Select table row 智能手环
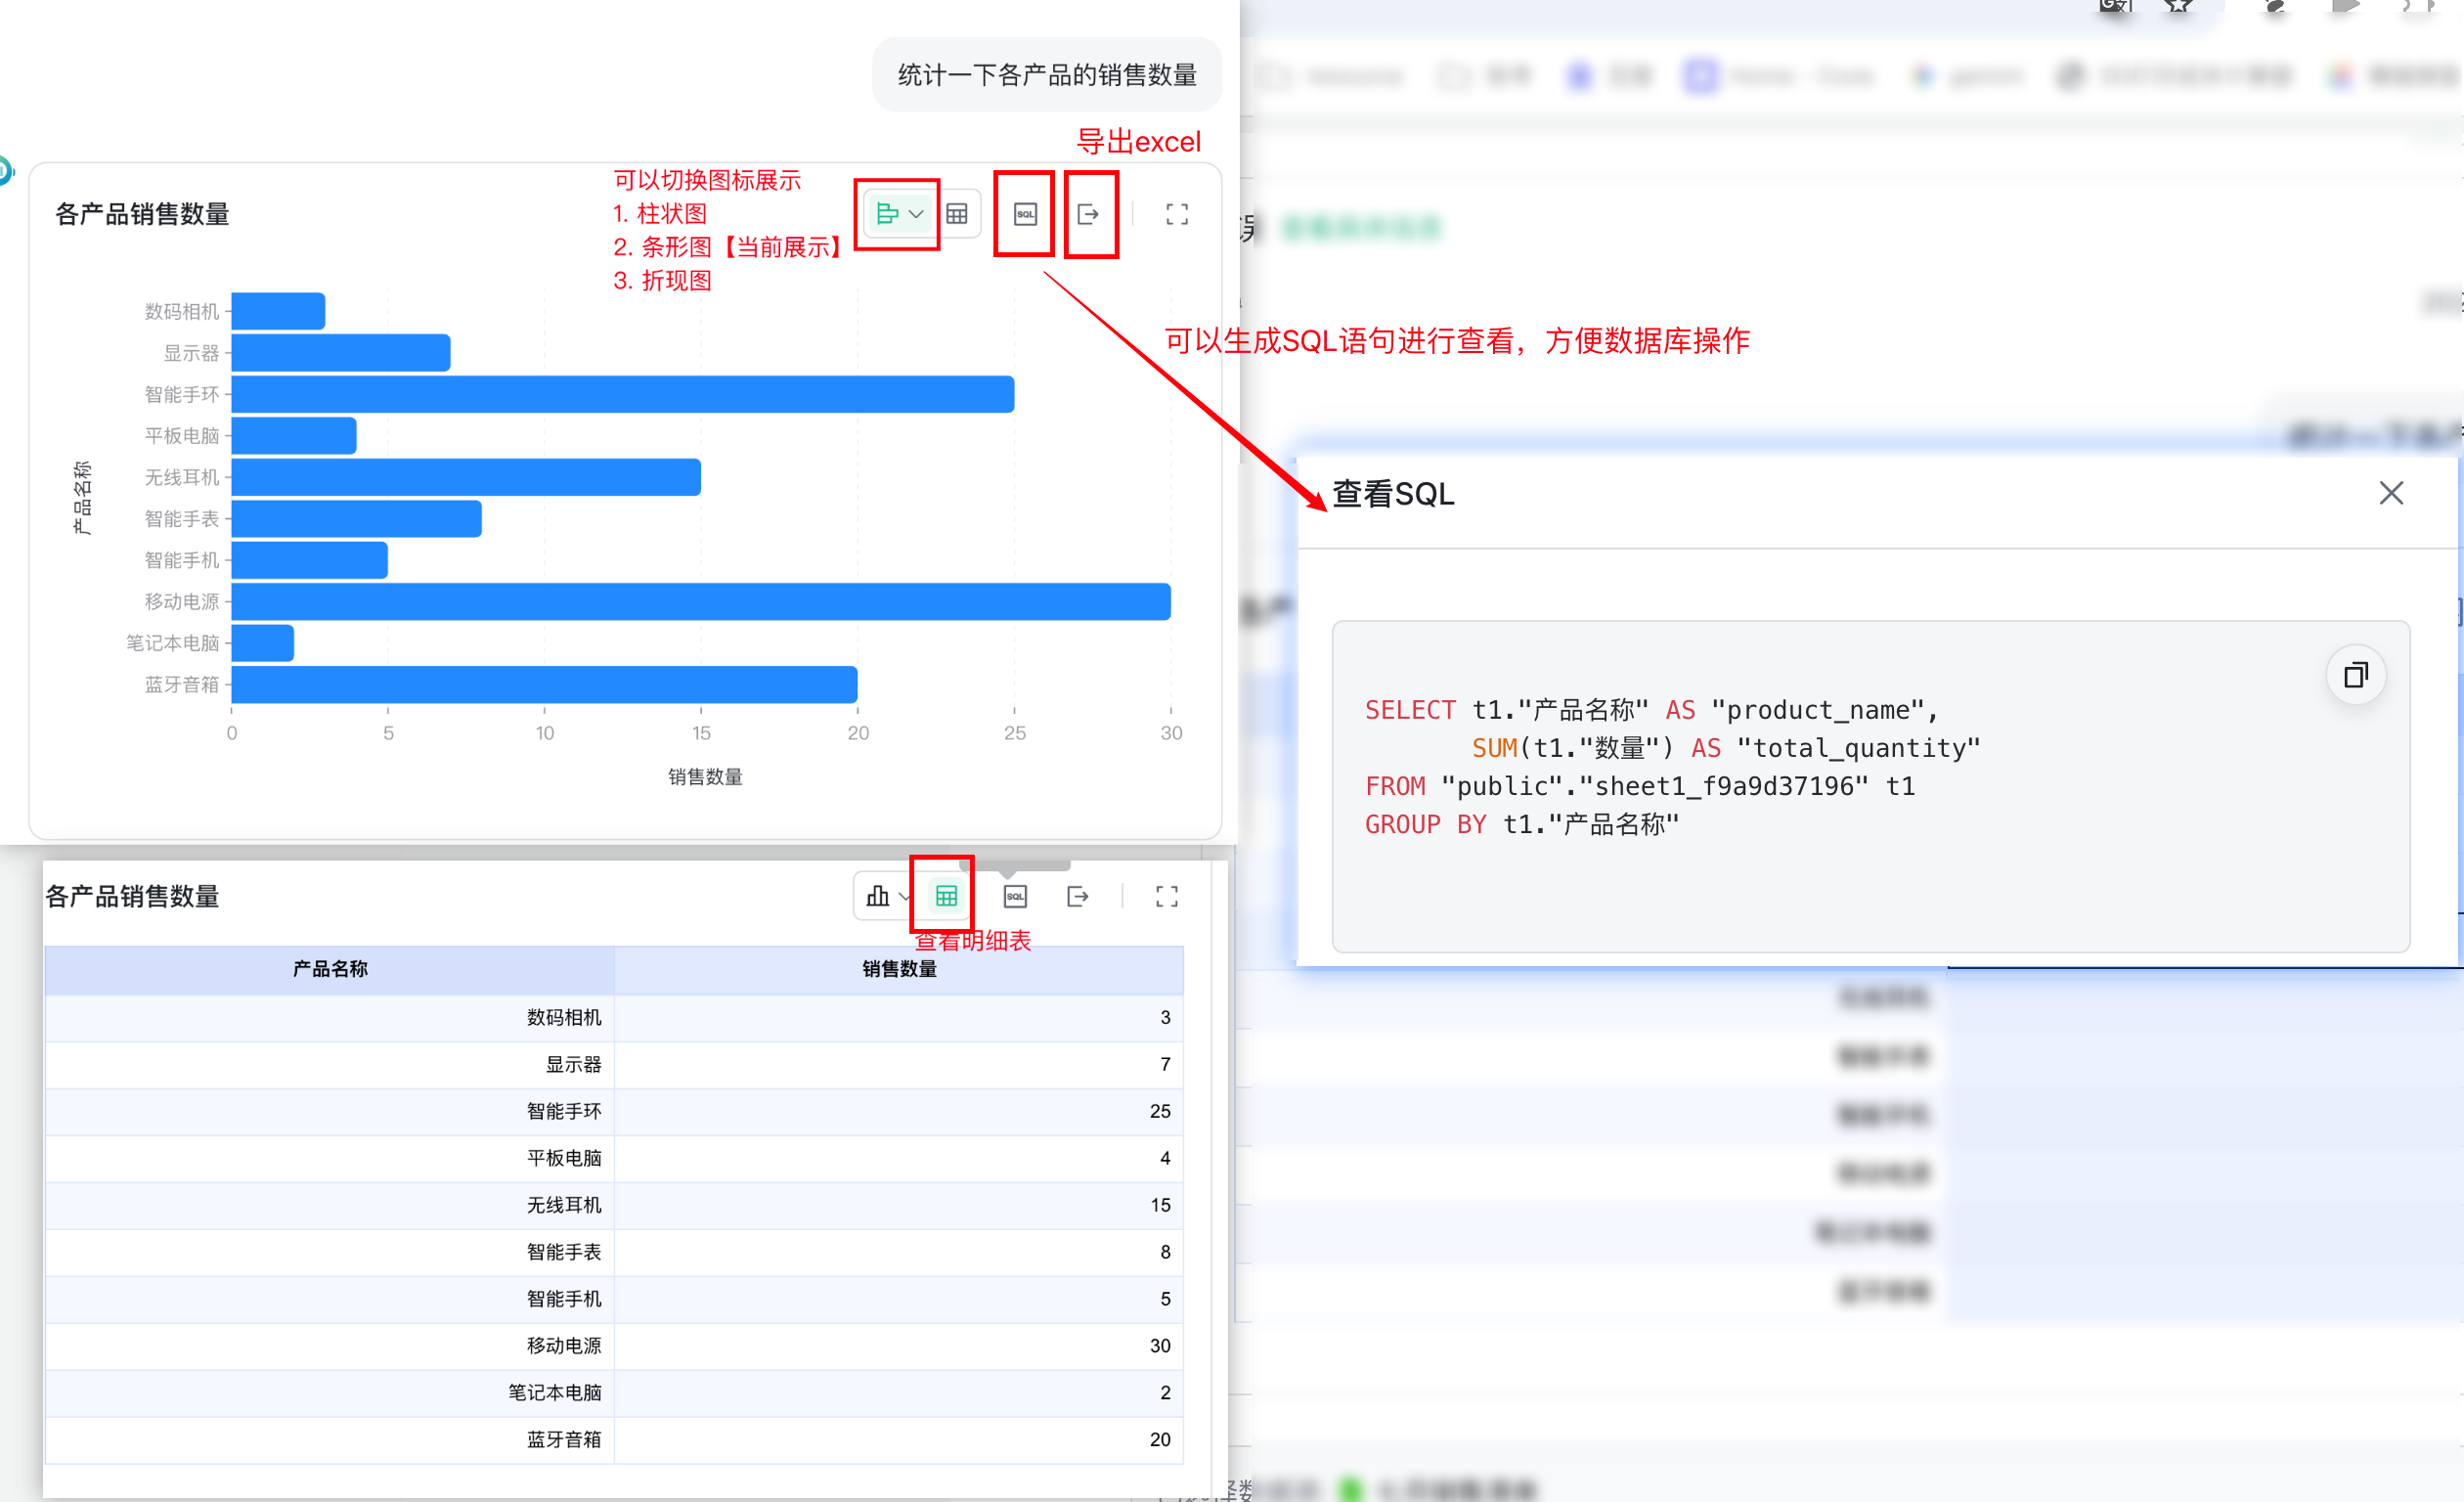This screenshot has height=1502, width=2464. tap(614, 1112)
